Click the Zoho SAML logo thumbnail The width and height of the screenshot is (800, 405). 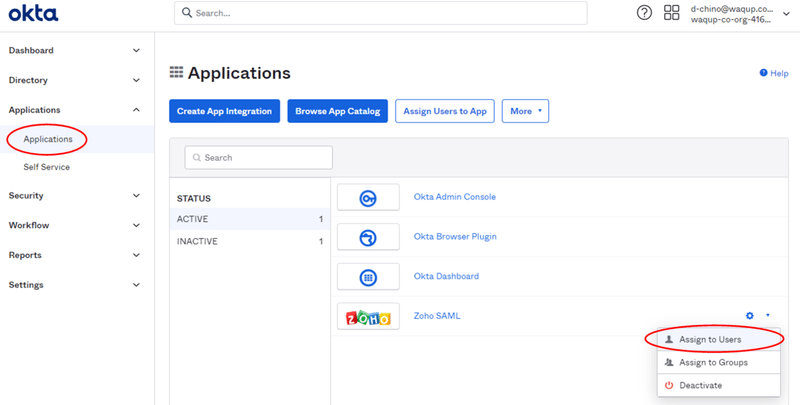tap(368, 317)
